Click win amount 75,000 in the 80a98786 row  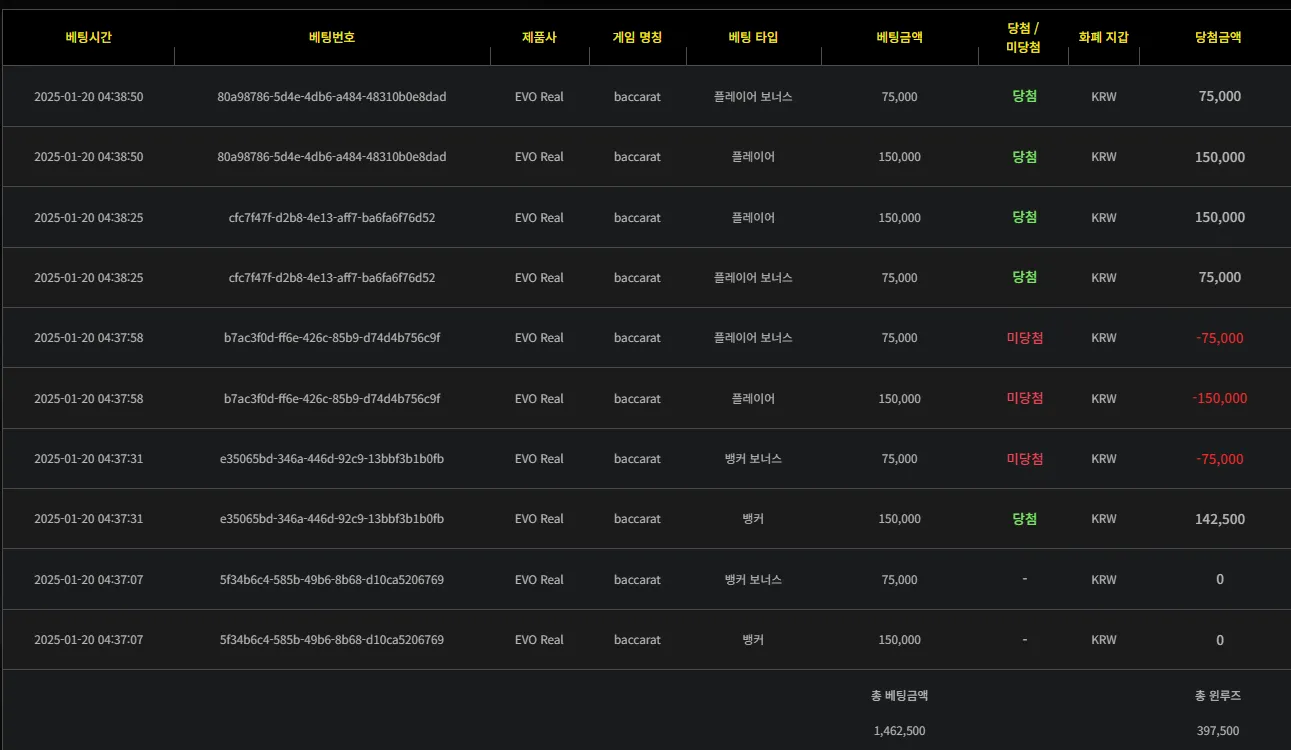point(1220,97)
